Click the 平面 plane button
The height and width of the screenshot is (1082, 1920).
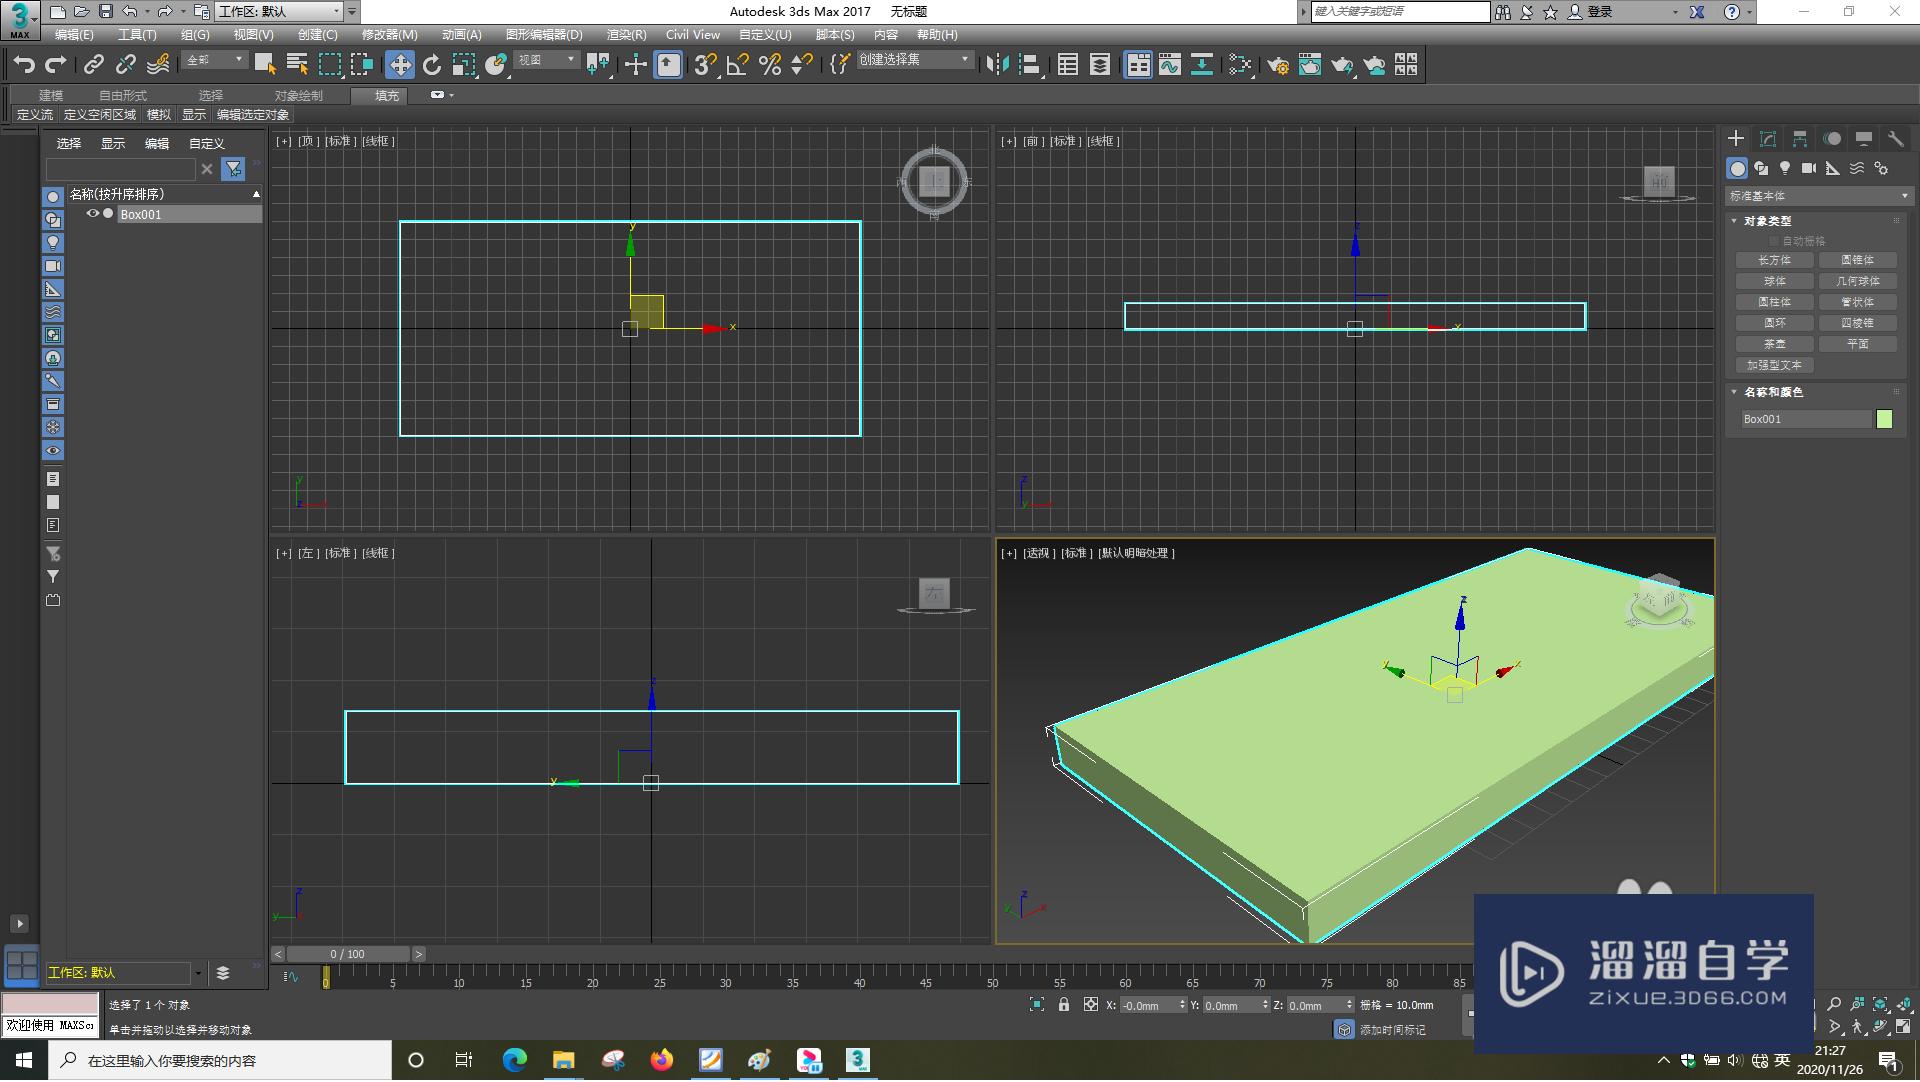click(x=1858, y=344)
